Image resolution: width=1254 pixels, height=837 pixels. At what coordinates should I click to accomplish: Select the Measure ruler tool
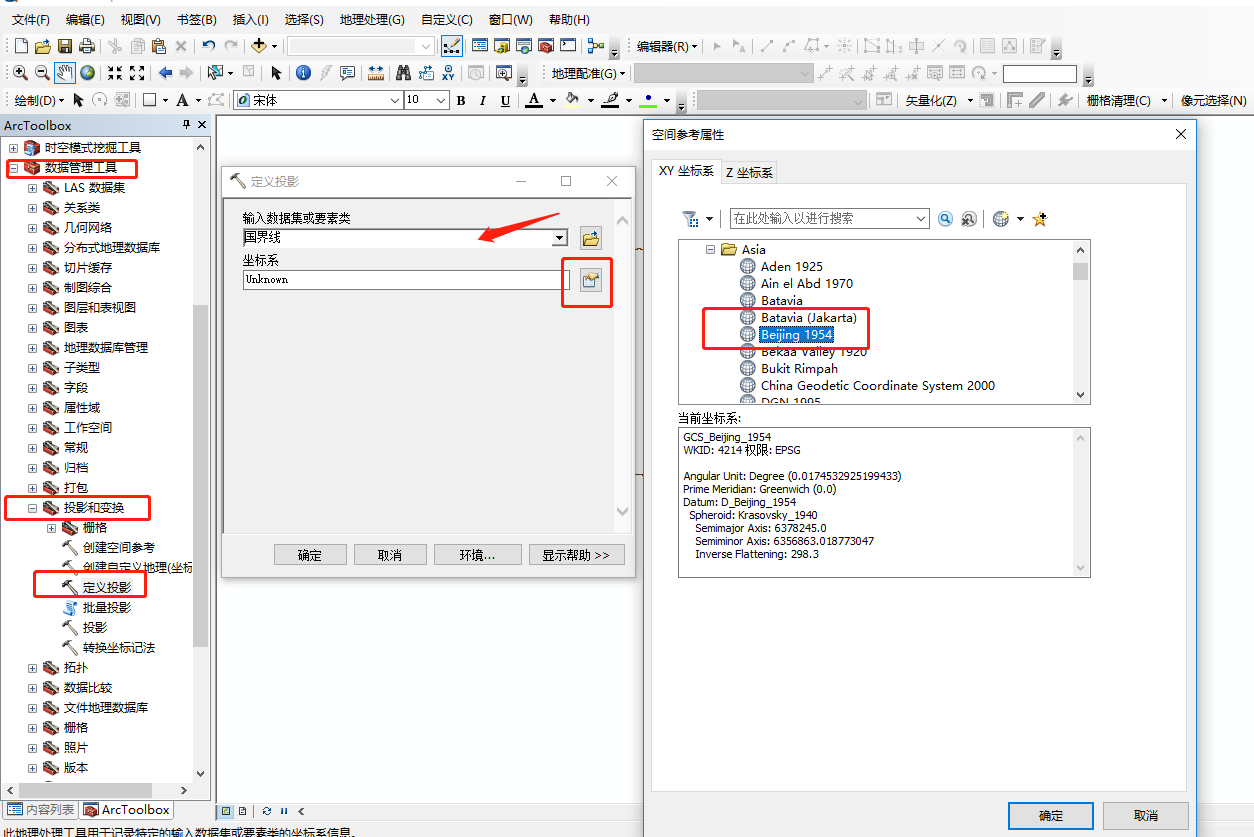[376, 73]
